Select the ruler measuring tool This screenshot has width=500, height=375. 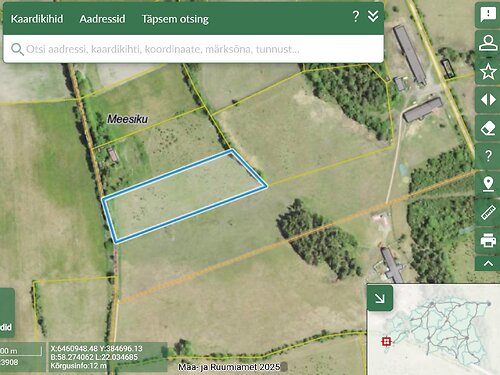point(488,212)
